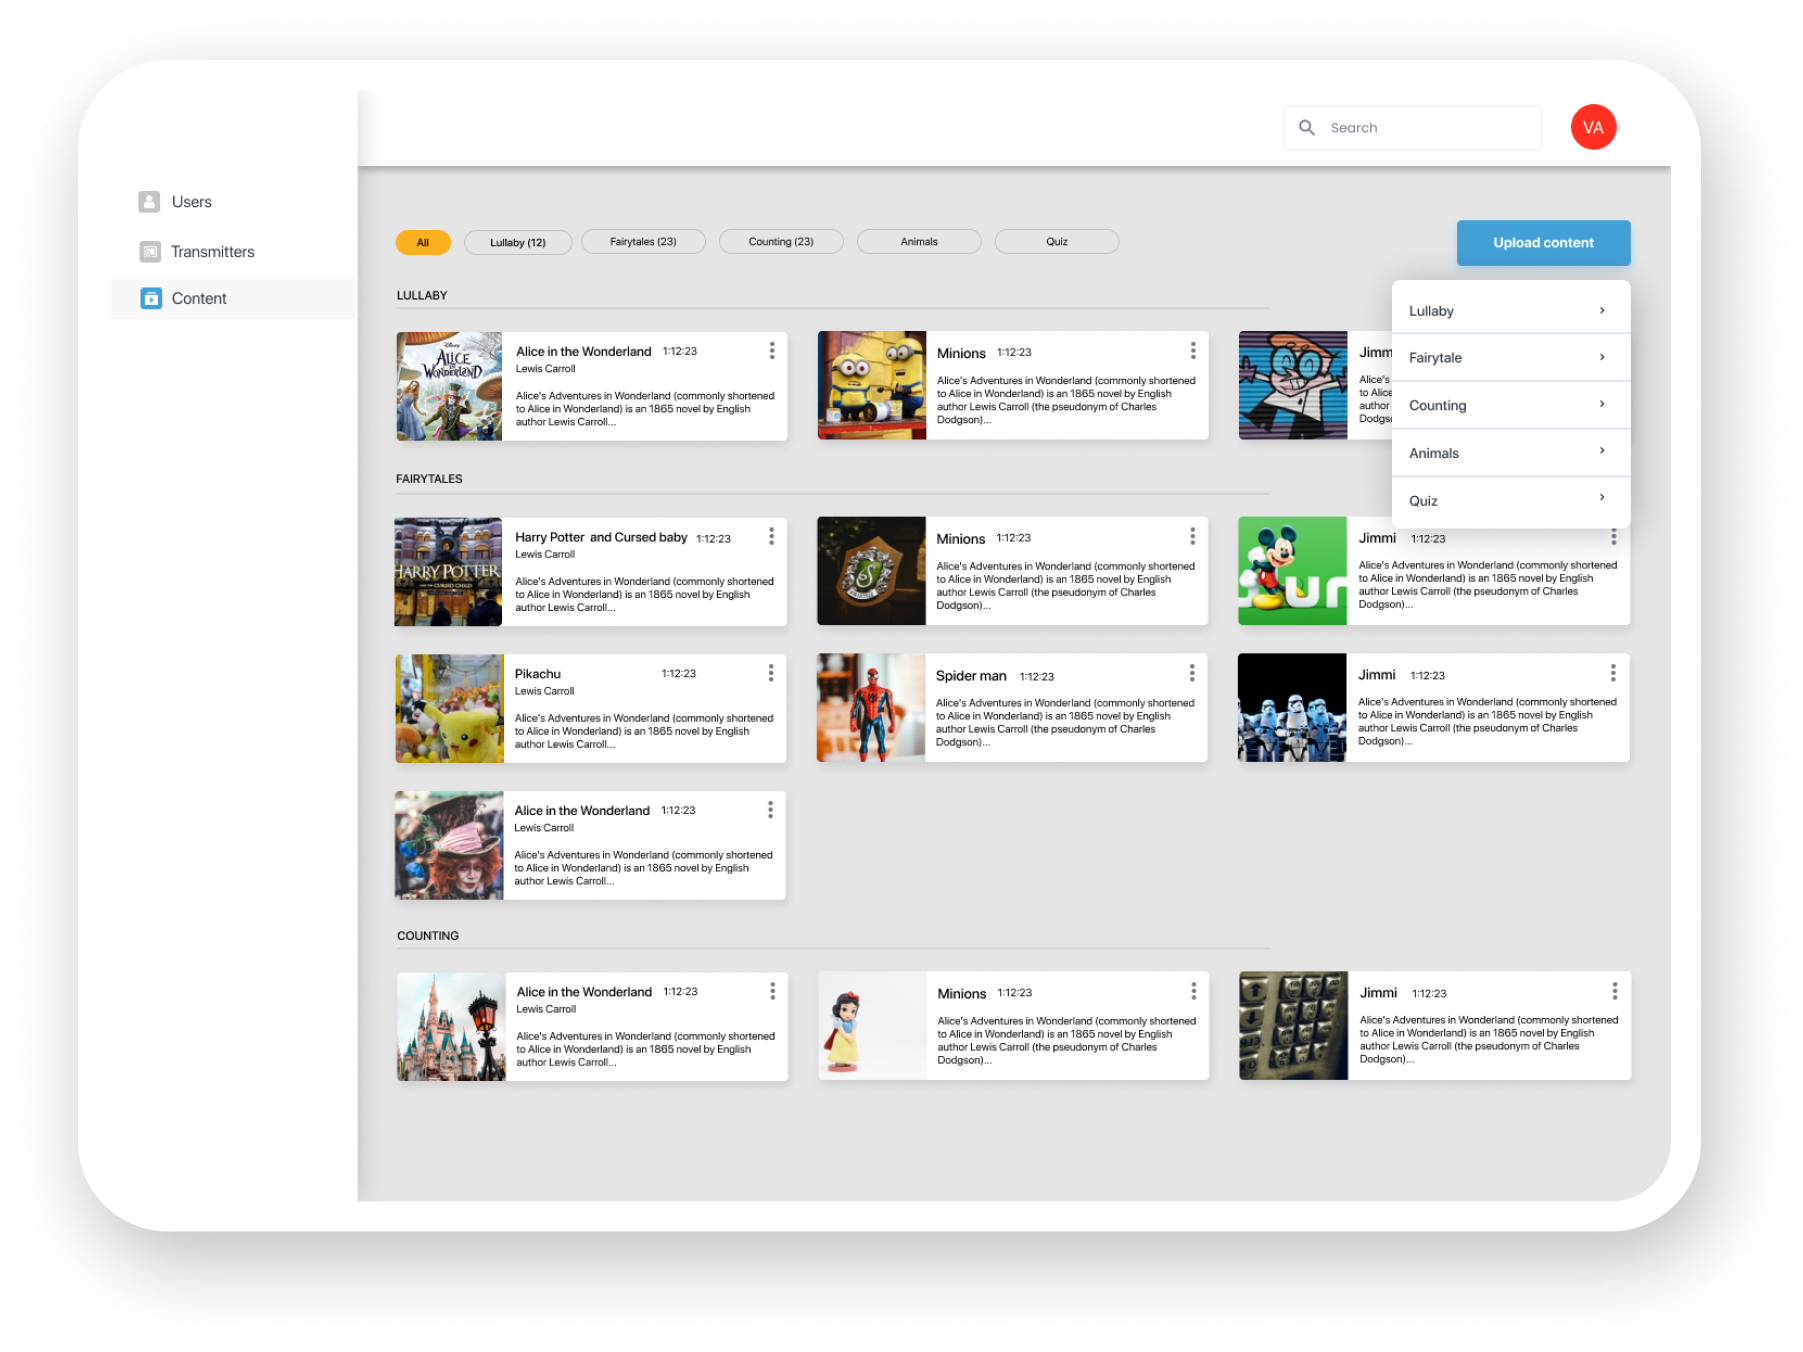Select the Animals filter chip

pyautogui.click(x=919, y=242)
